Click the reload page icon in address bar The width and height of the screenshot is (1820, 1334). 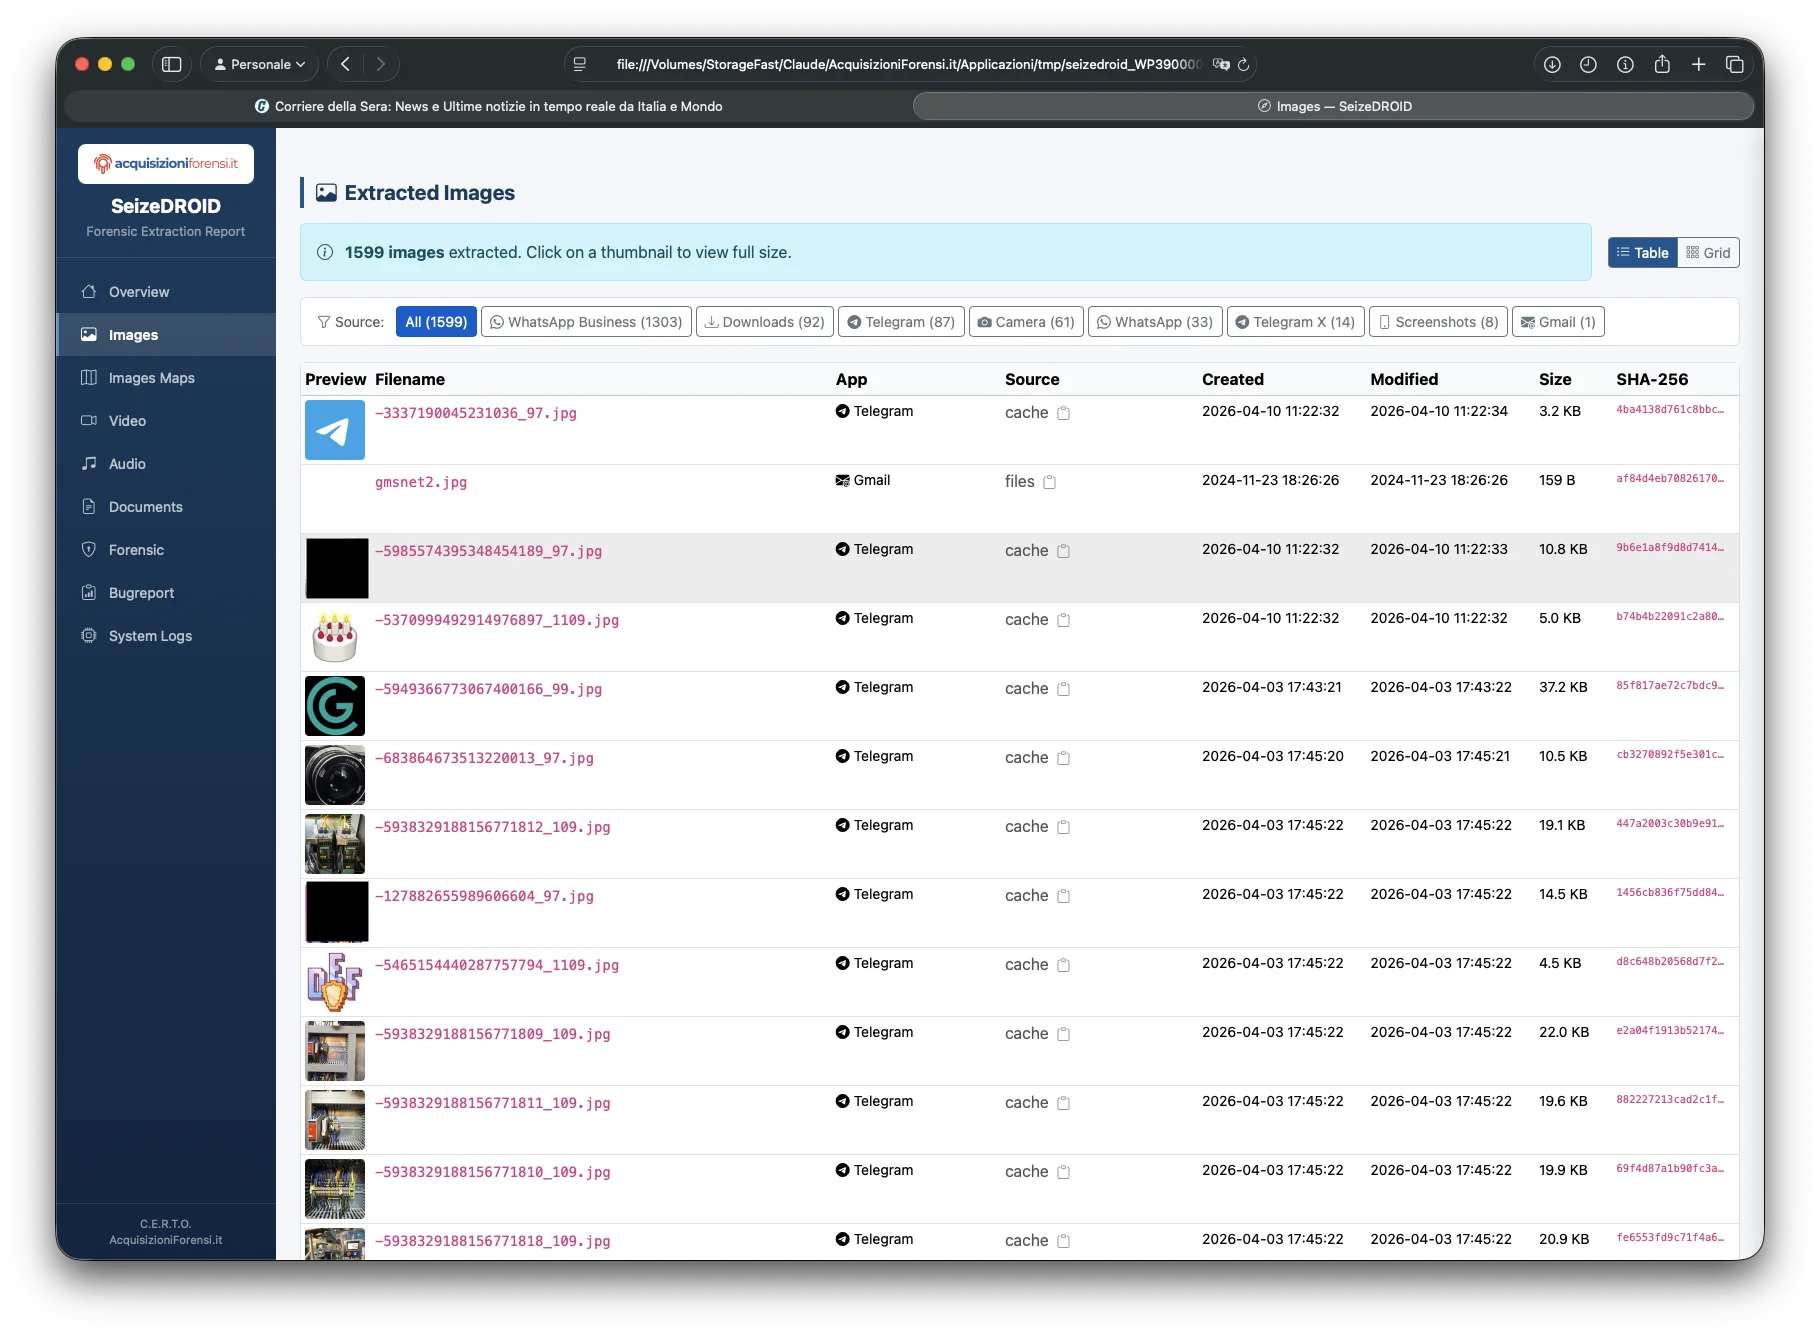tap(1243, 64)
